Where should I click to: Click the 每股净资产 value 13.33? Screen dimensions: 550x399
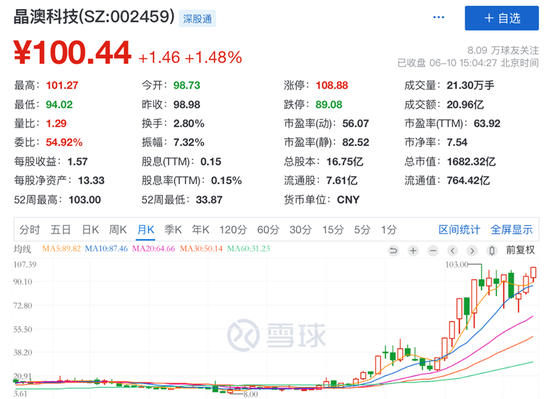coord(91,181)
